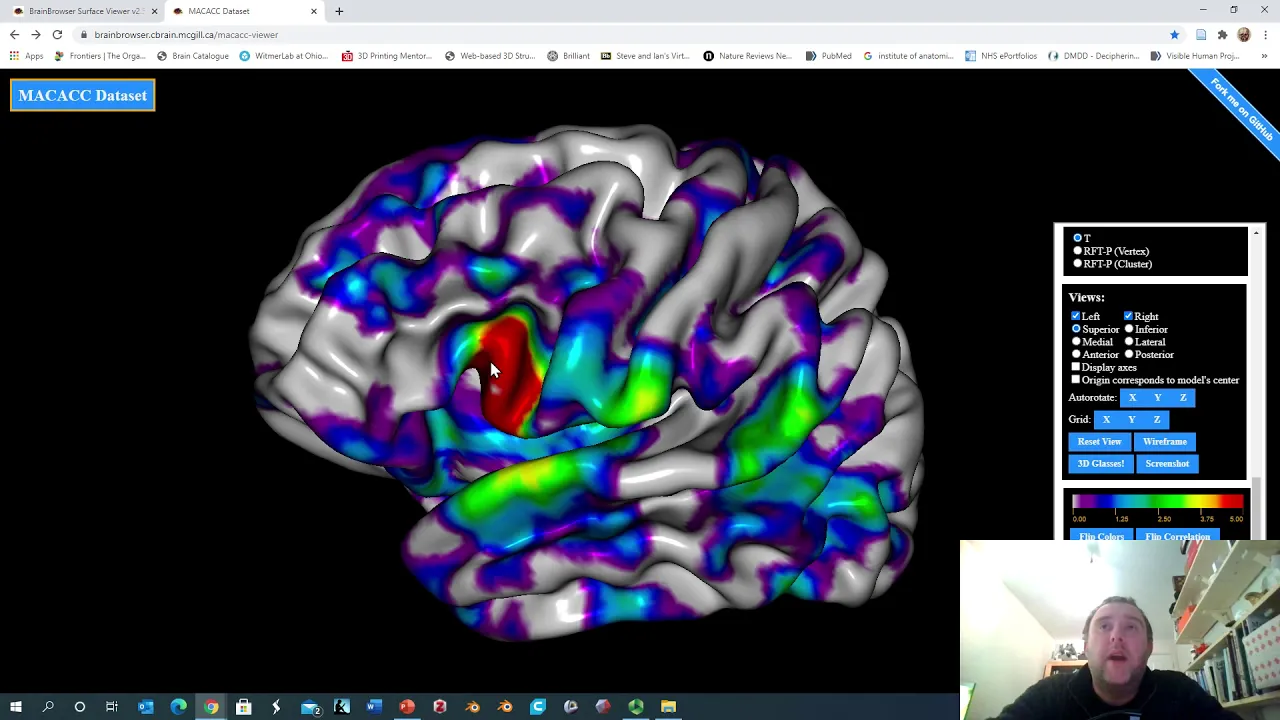
Task: Open the PubMed bookmark
Action: click(828, 56)
